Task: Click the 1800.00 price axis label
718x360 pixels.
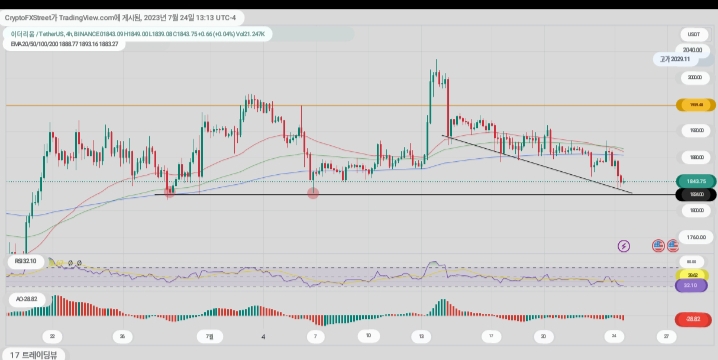Action: tap(695, 210)
